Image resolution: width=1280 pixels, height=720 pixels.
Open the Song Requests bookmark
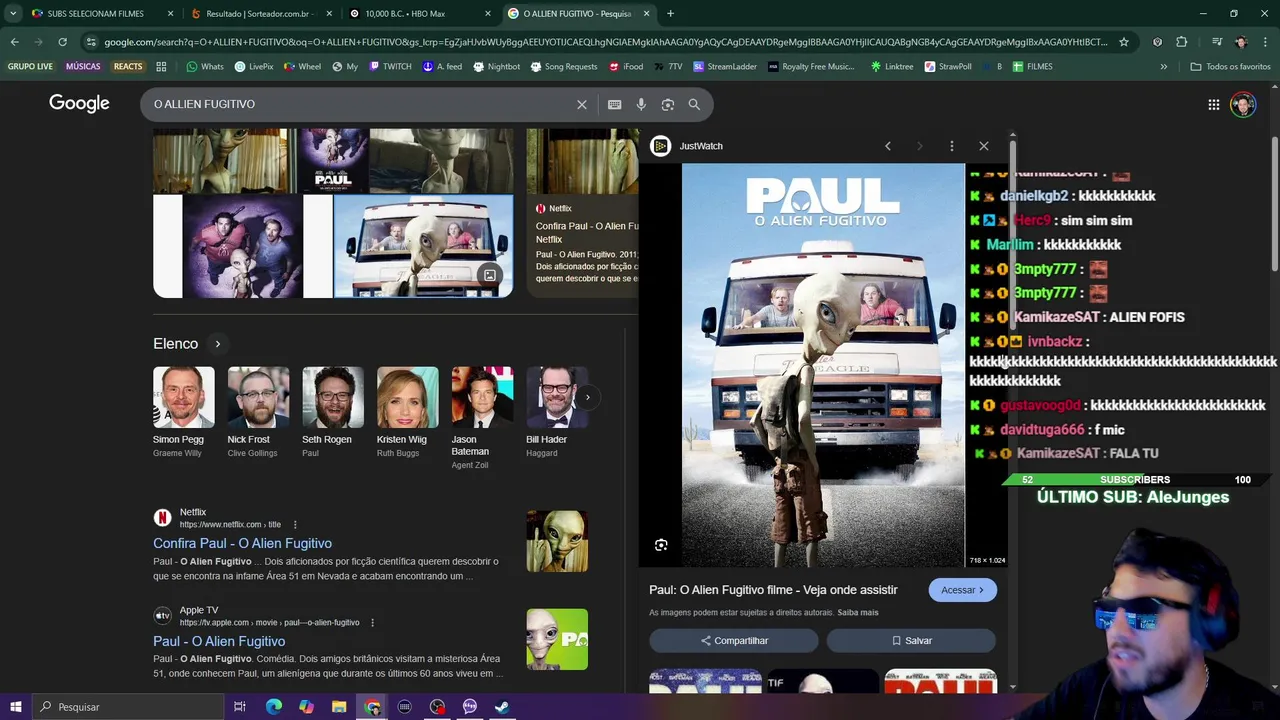pyautogui.click(x=563, y=67)
